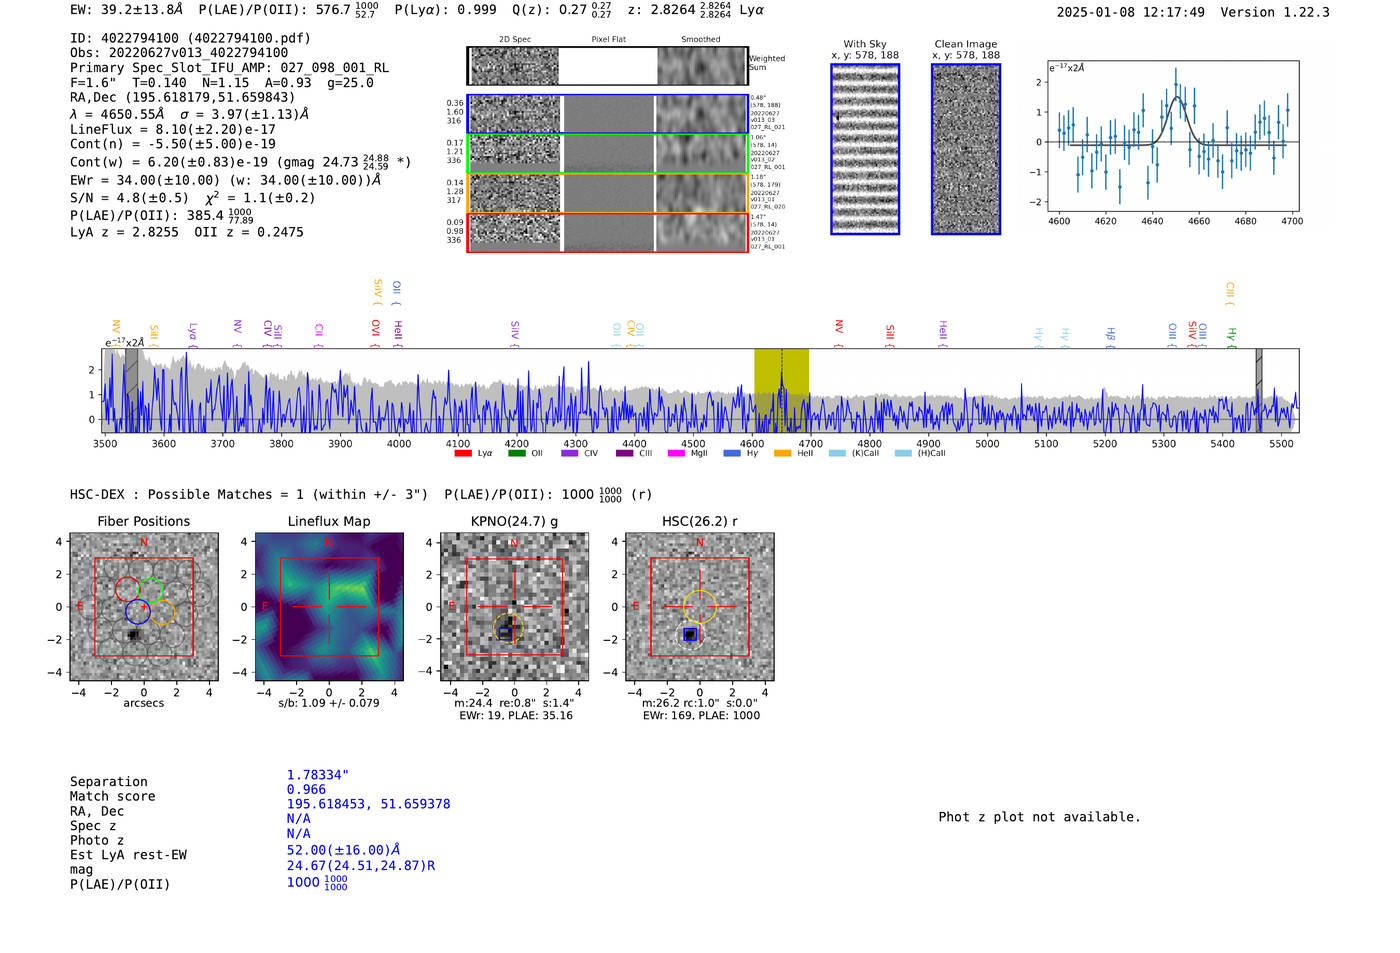Click the dark purple CIII legend swatch
This screenshot has width=1400, height=953.
624,453
